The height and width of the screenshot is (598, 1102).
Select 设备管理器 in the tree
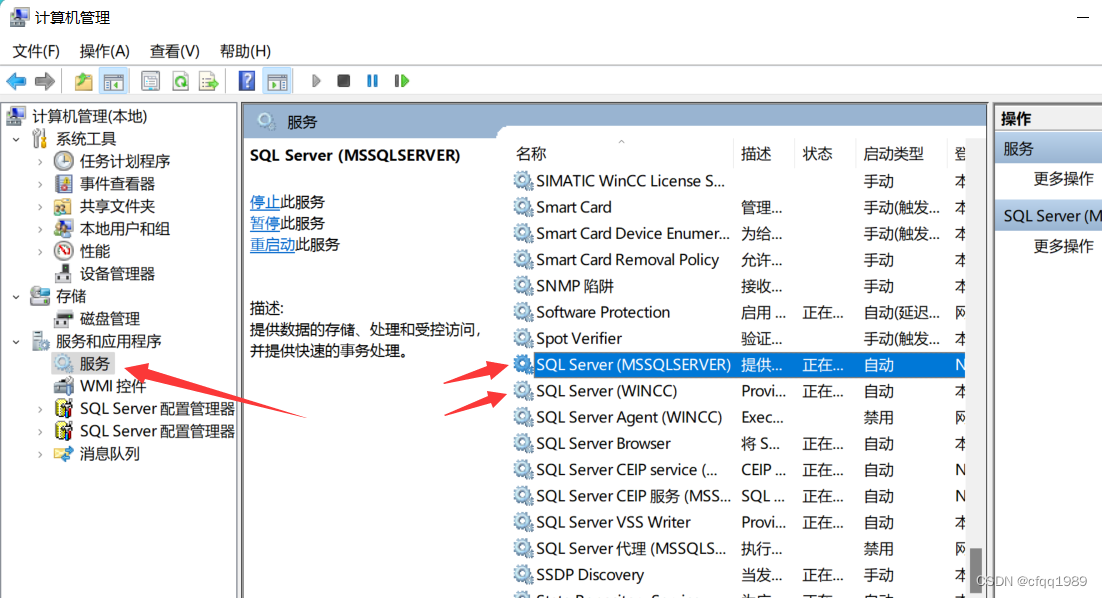coord(117,274)
